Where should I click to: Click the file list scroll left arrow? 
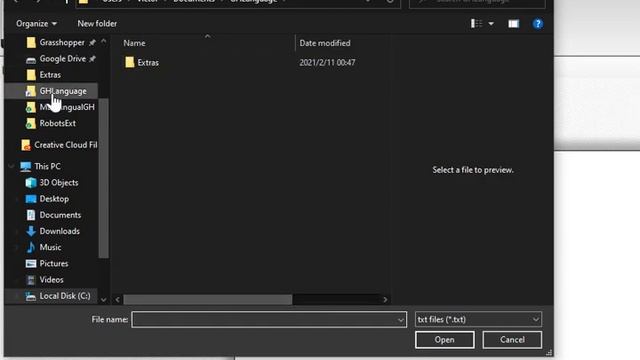118,300
